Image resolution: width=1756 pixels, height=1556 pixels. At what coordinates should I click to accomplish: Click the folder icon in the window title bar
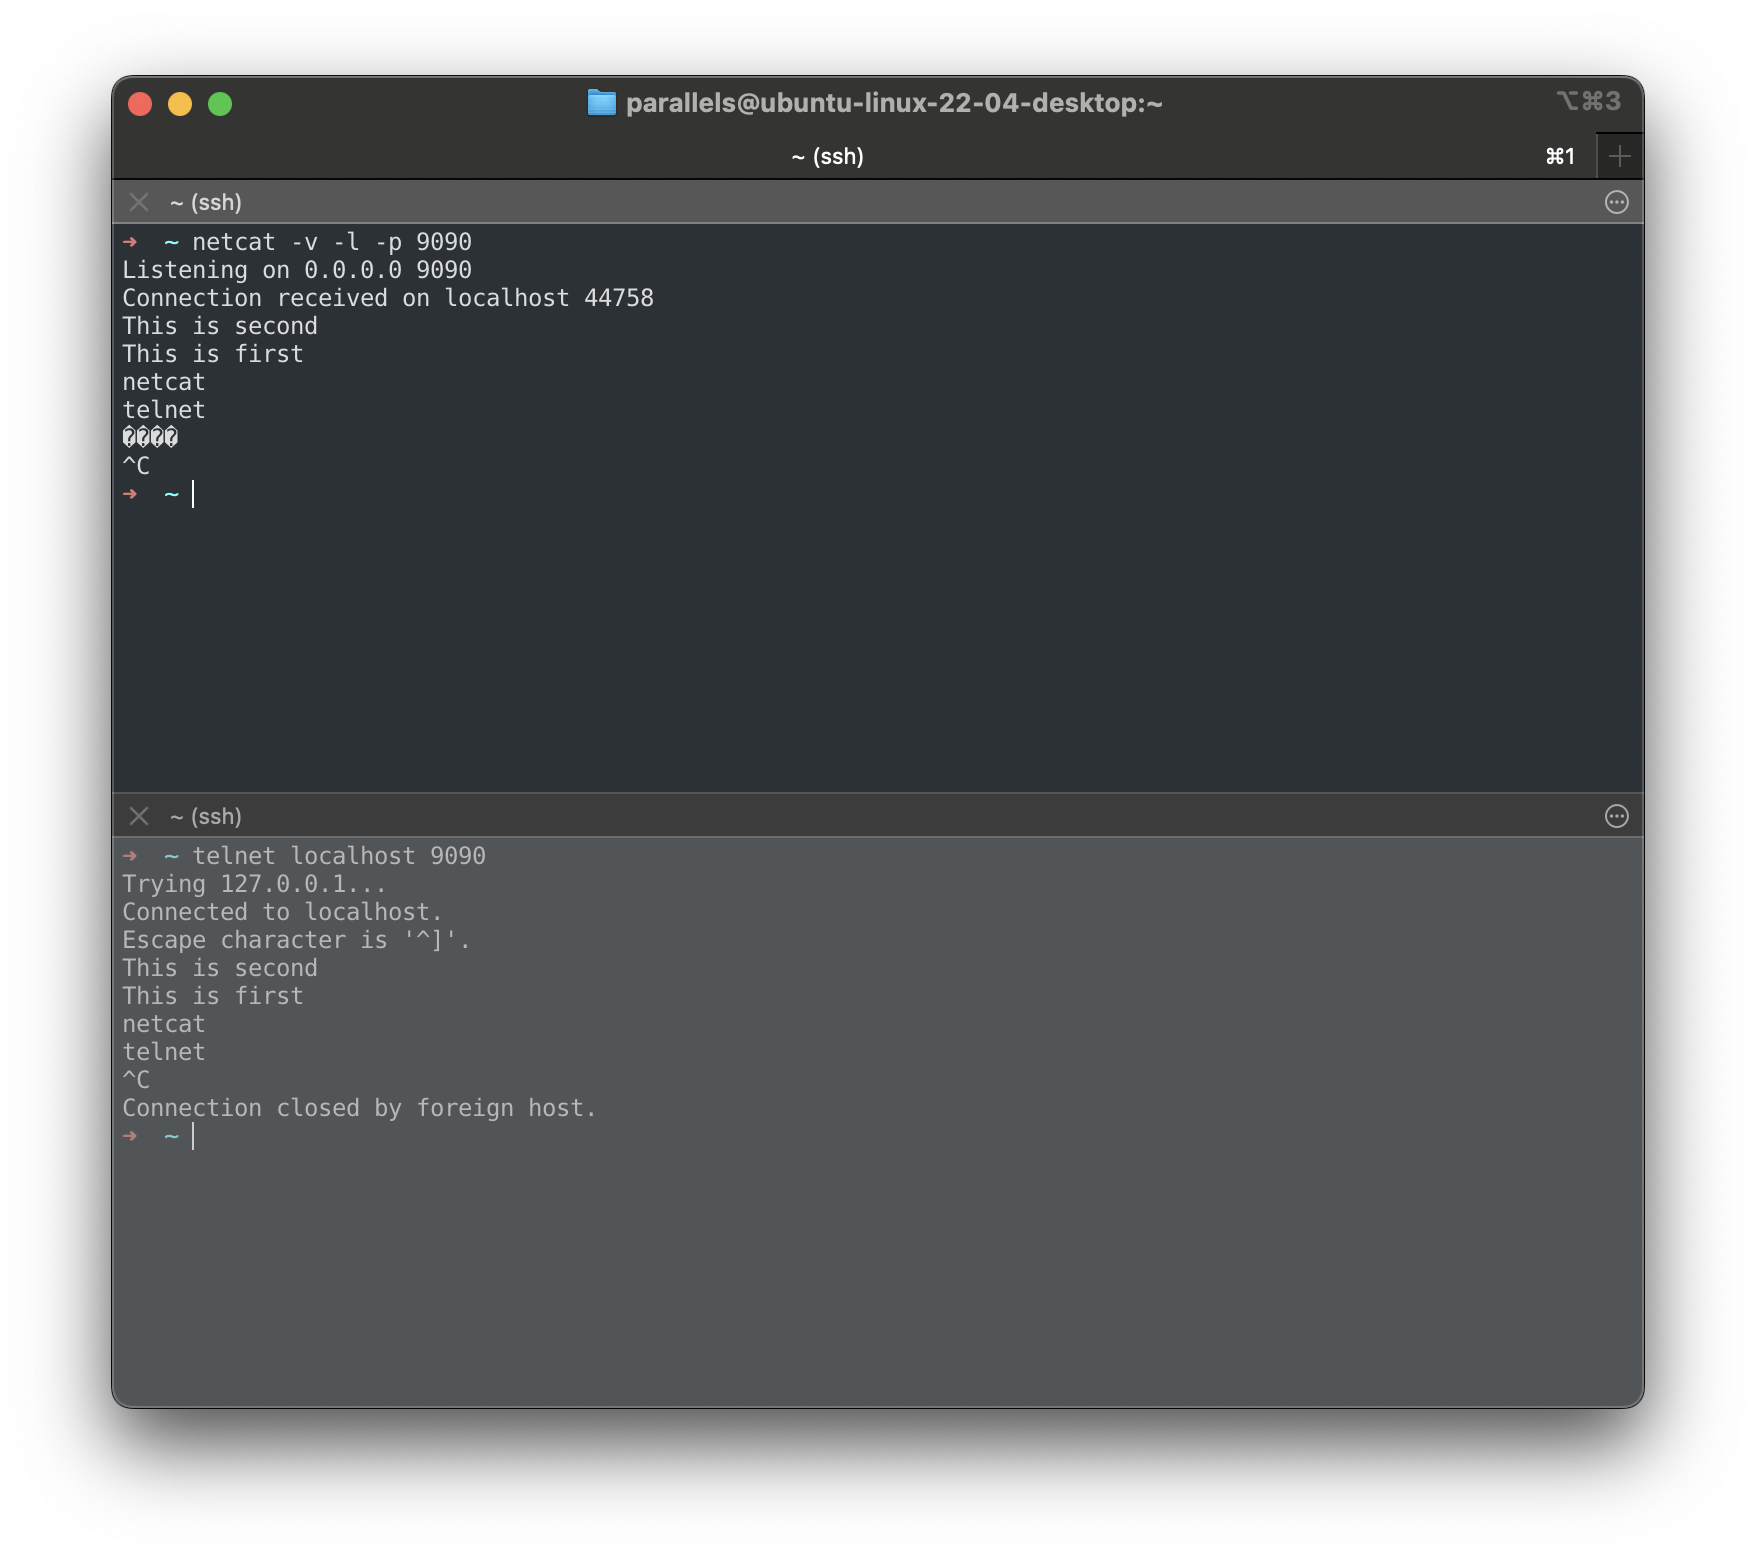point(601,102)
